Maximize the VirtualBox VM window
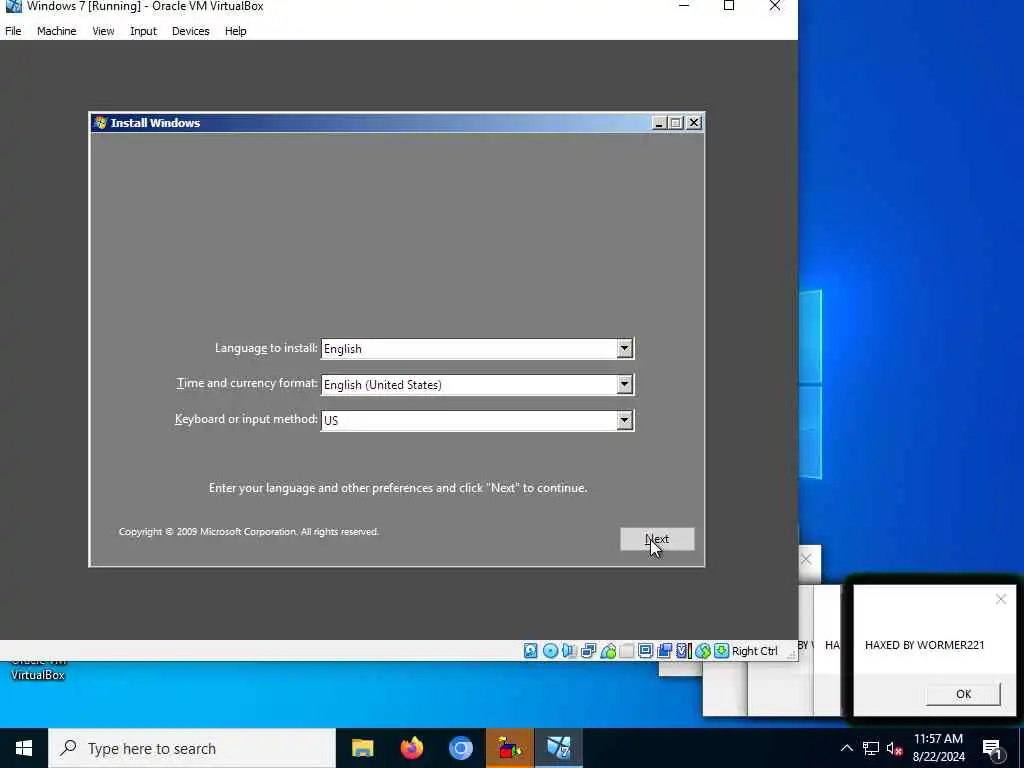This screenshot has width=1024, height=768. tap(729, 6)
